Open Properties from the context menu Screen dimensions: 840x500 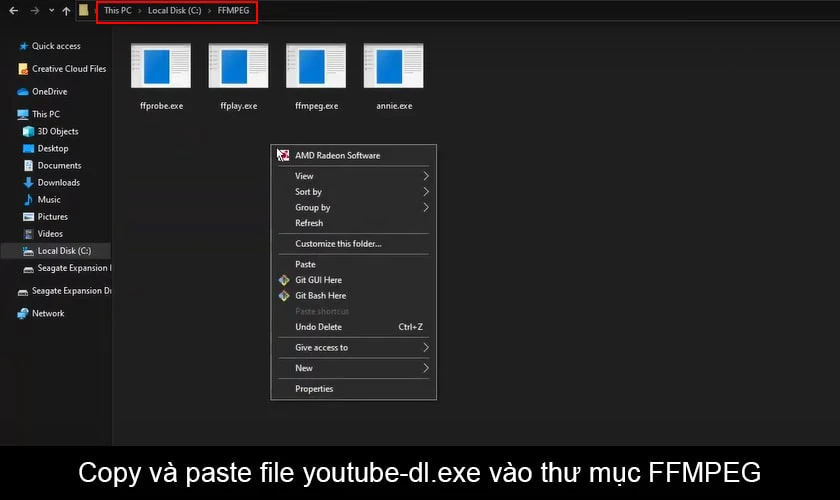(354, 389)
